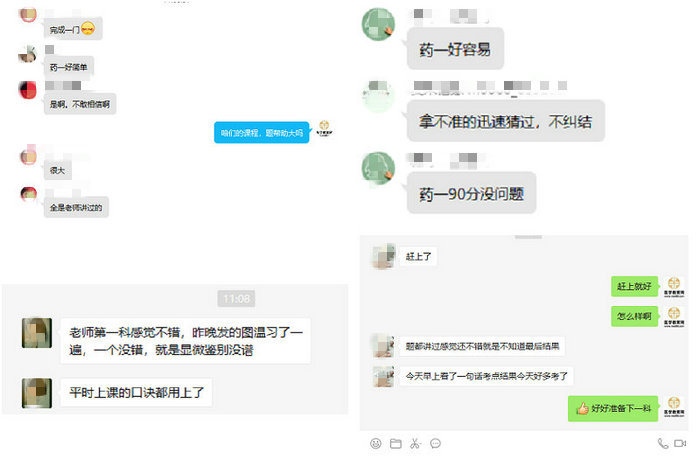Click the emoji in the 完成一门 message

(88, 29)
